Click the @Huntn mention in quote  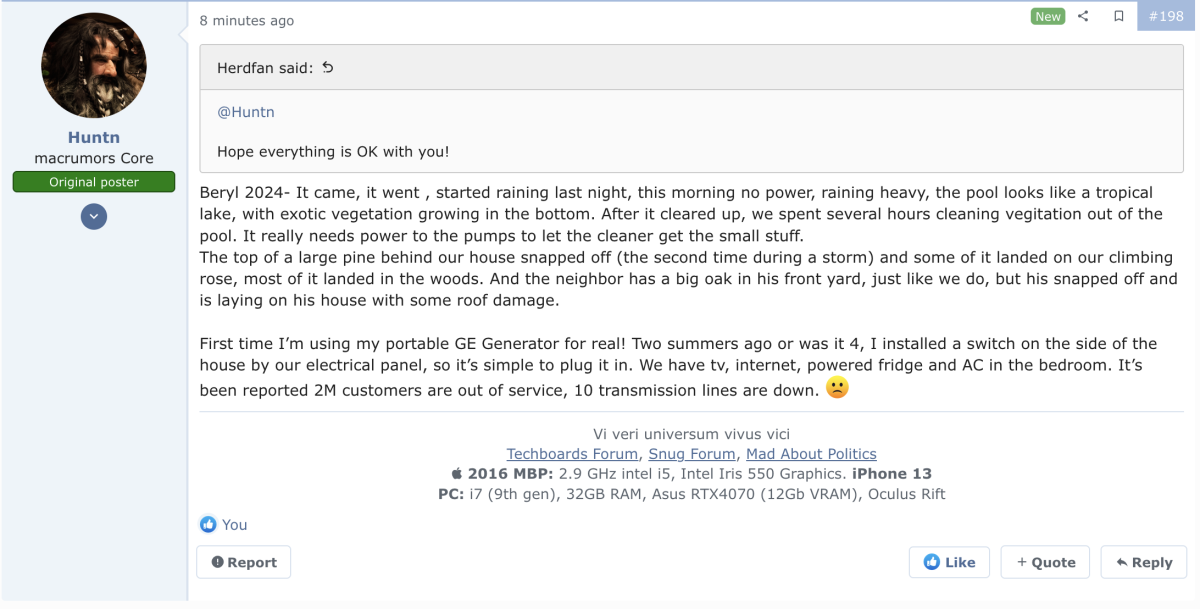tap(246, 112)
